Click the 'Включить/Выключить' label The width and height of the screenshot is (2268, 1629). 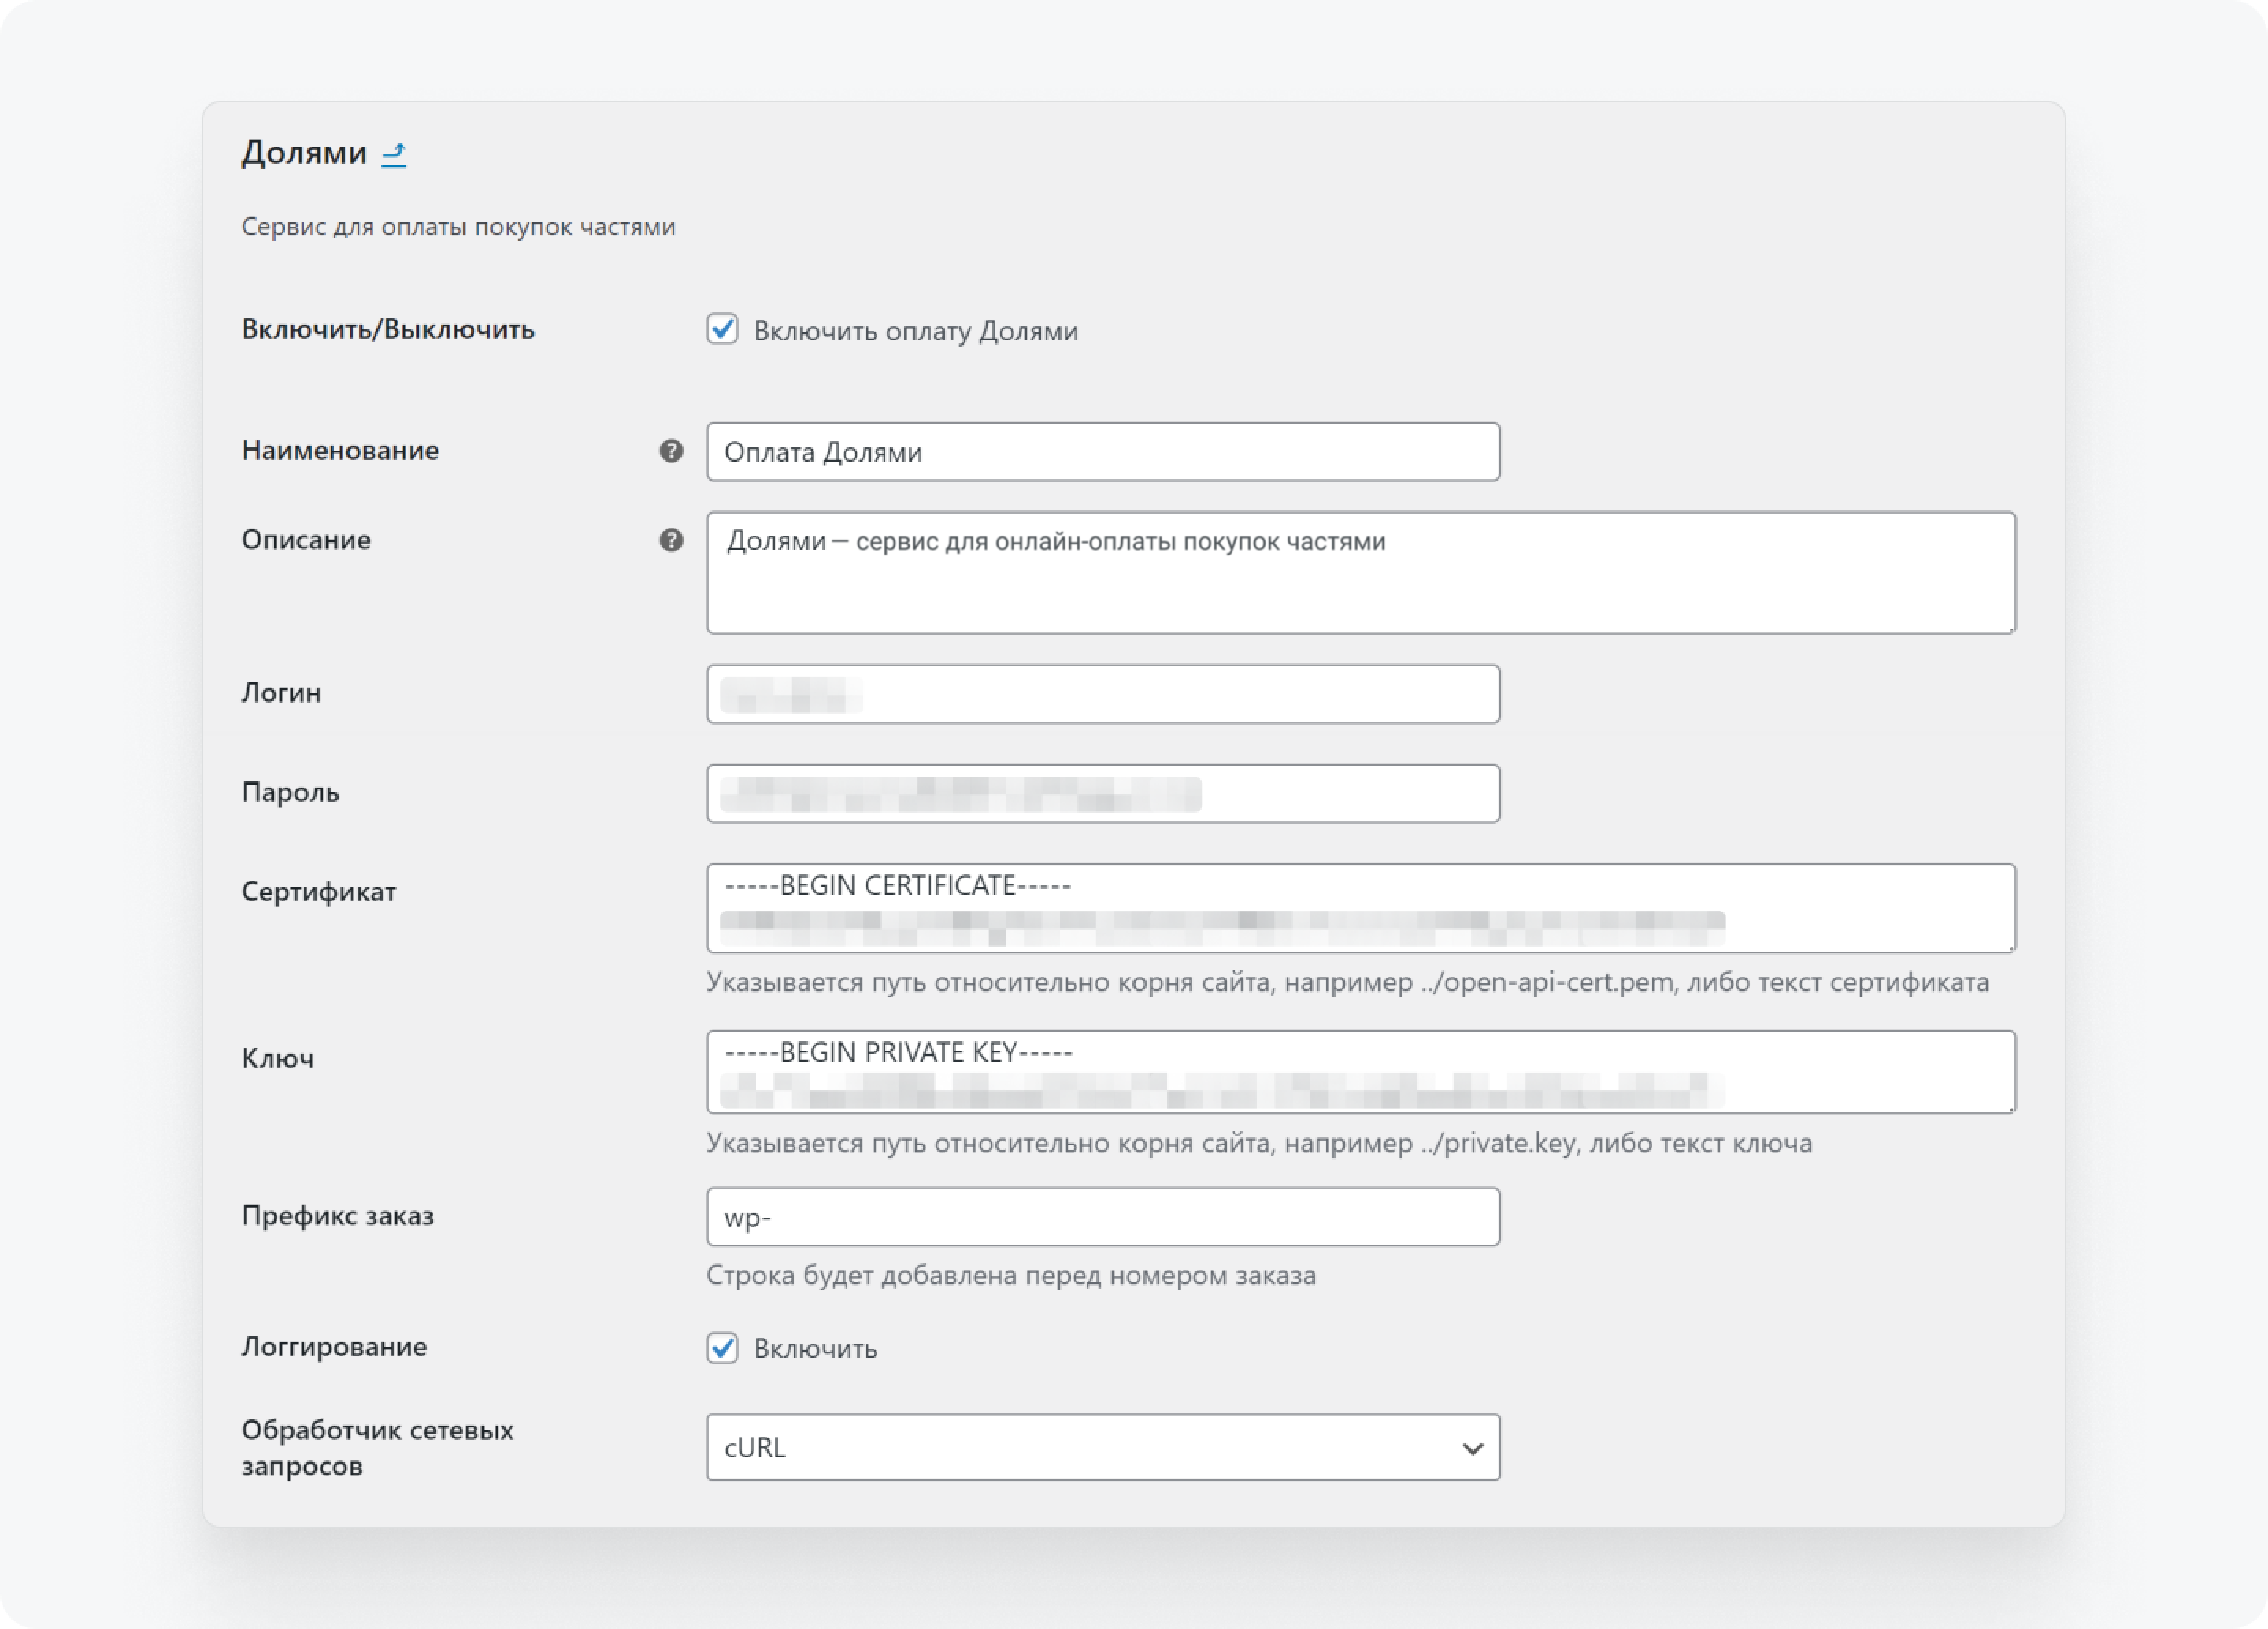(388, 329)
